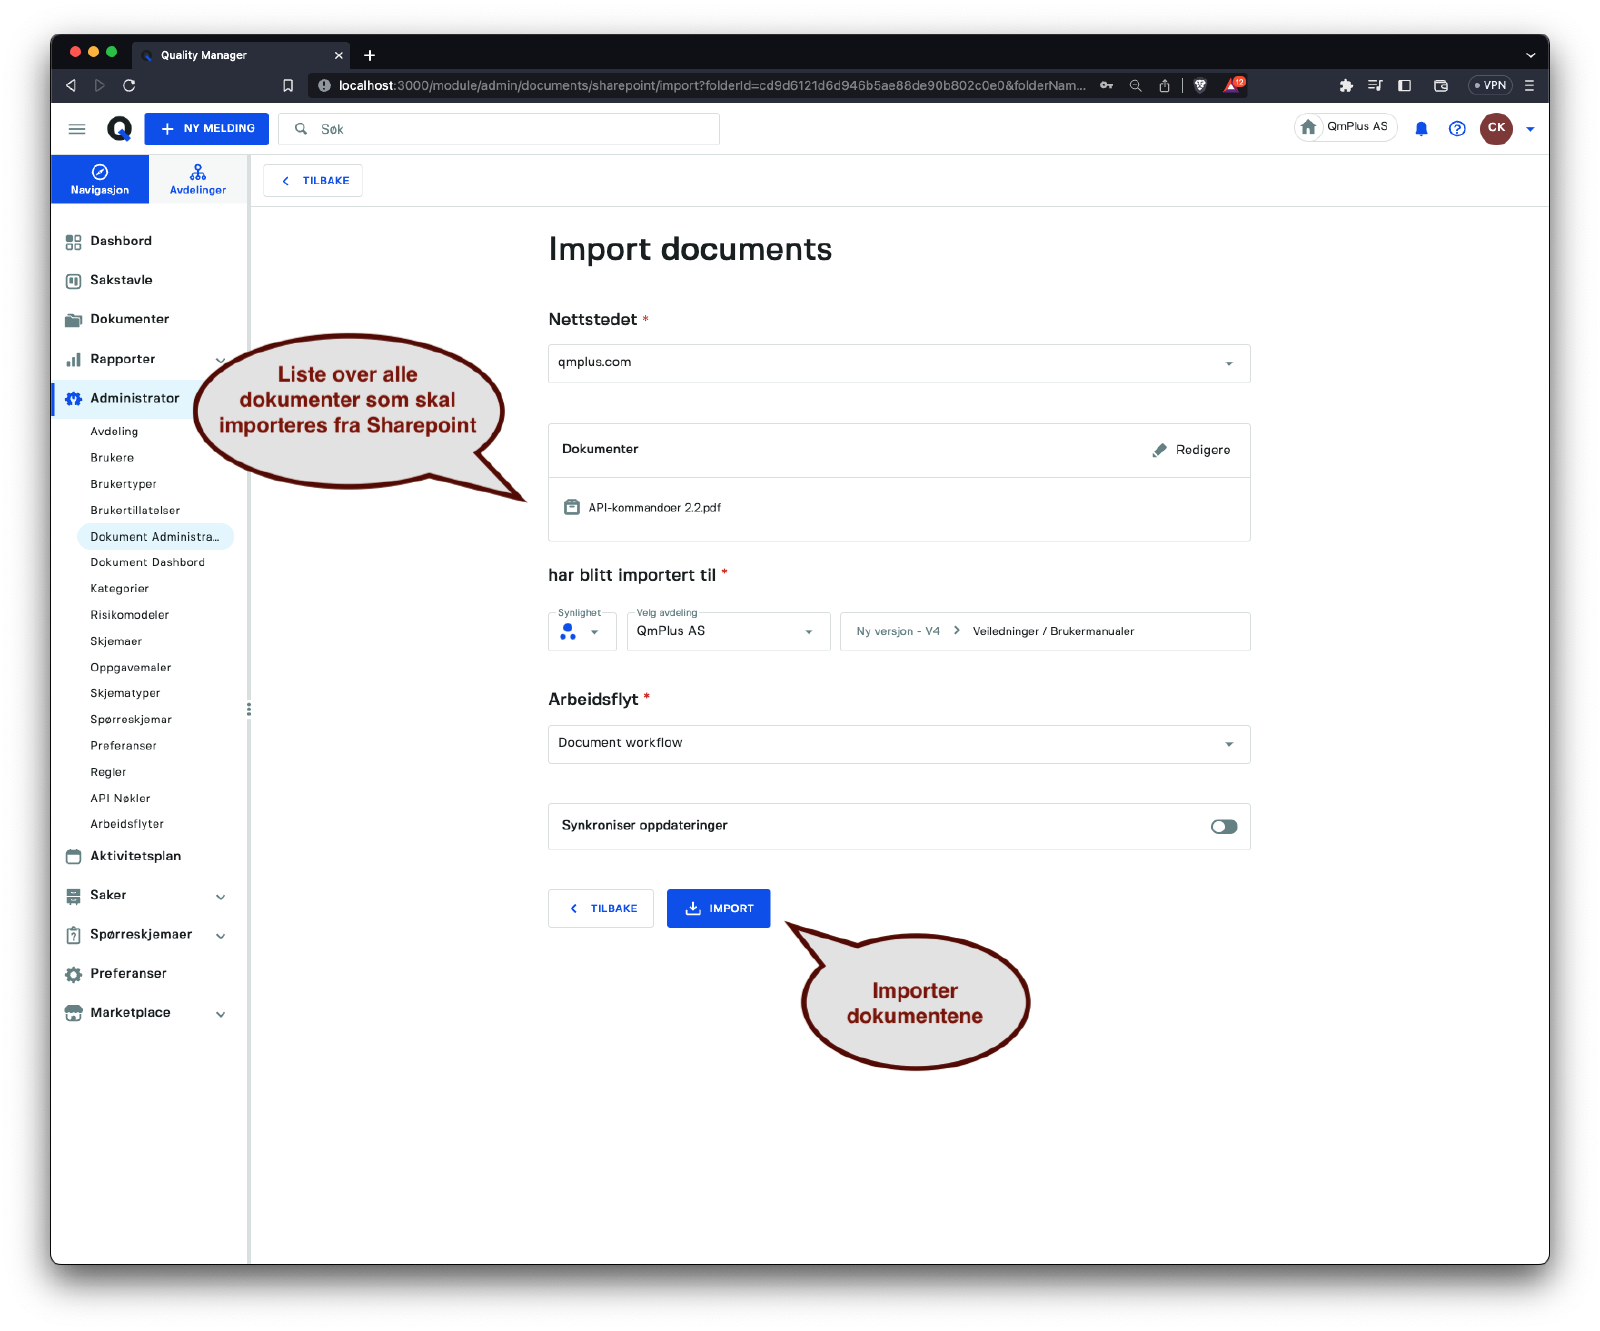Open the help question mark icon
This screenshot has height=1331, width=1600.
tap(1457, 129)
